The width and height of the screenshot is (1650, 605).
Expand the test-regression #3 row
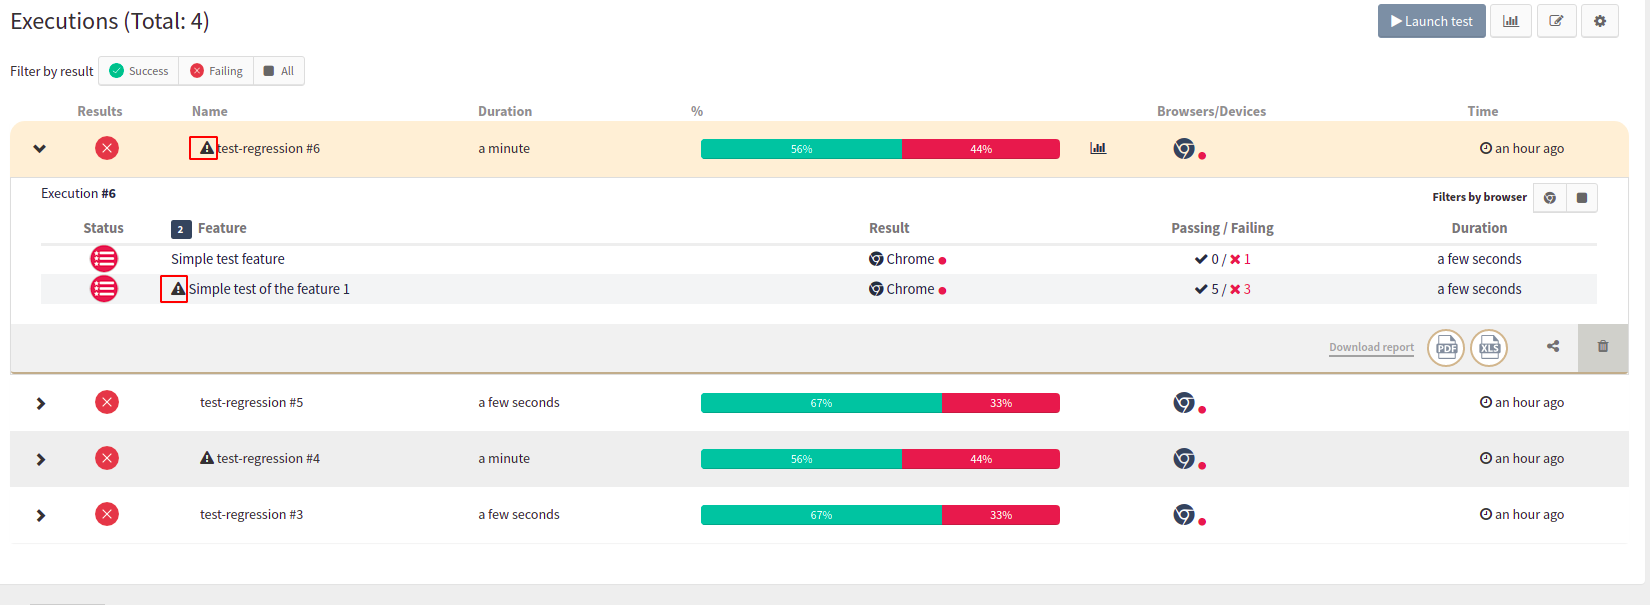click(40, 515)
